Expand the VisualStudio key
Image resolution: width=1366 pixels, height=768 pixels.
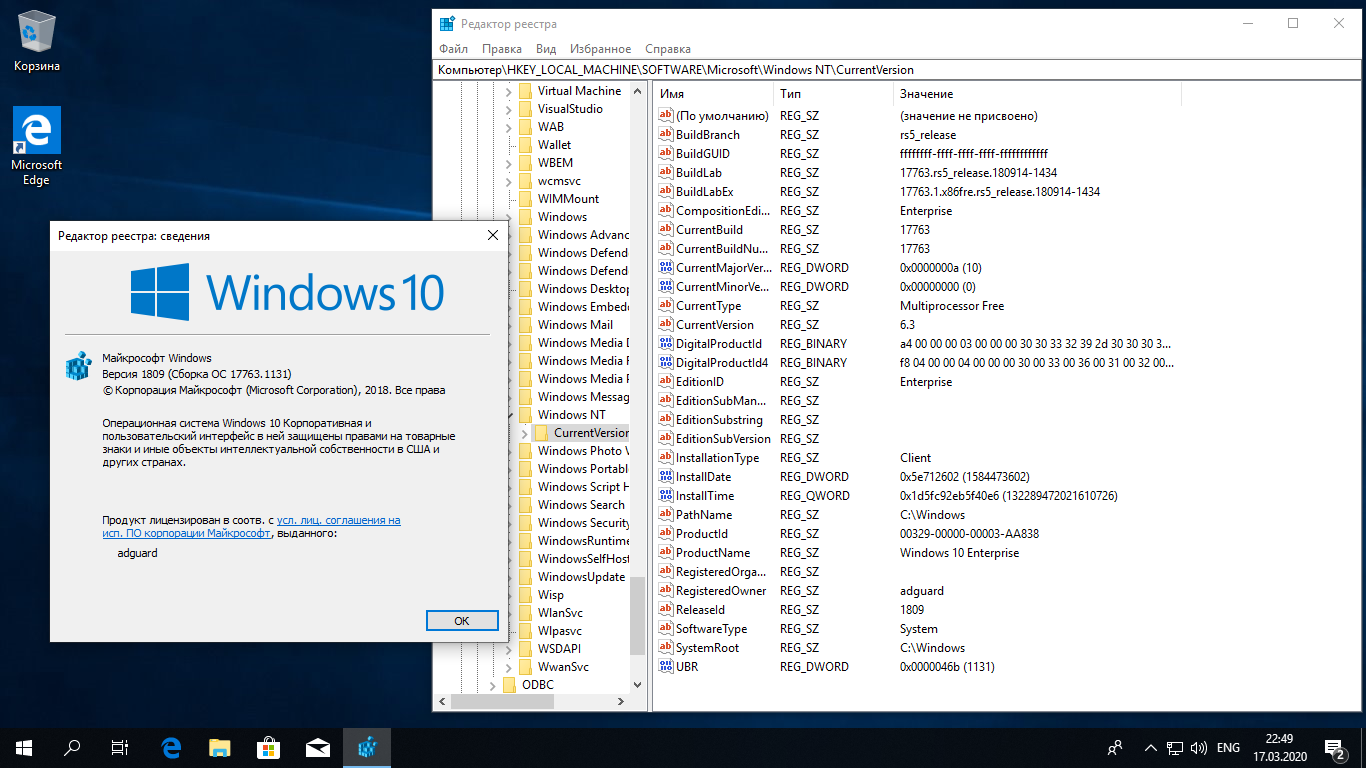[x=508, y=109]
